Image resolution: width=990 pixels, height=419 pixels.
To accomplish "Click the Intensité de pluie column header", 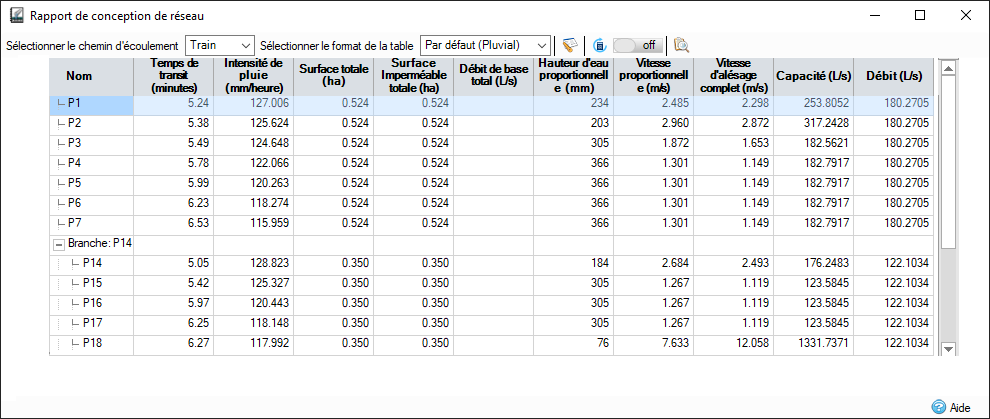I will coord(253,76).
